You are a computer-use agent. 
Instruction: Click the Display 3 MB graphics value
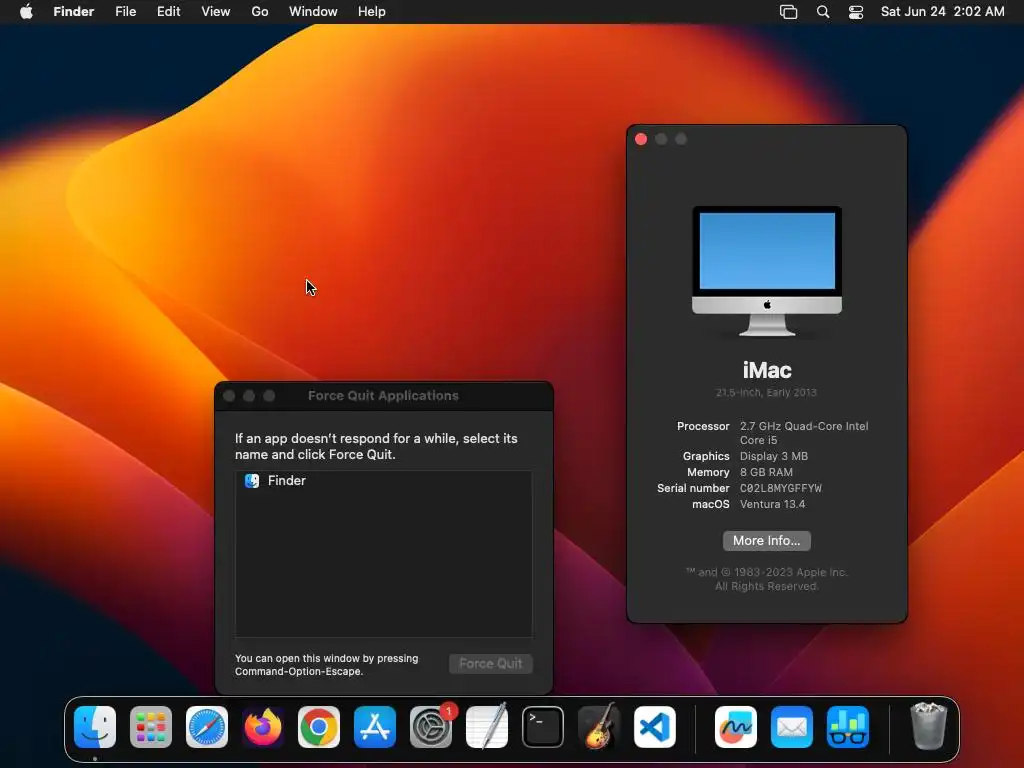click(x=773, y=456)
